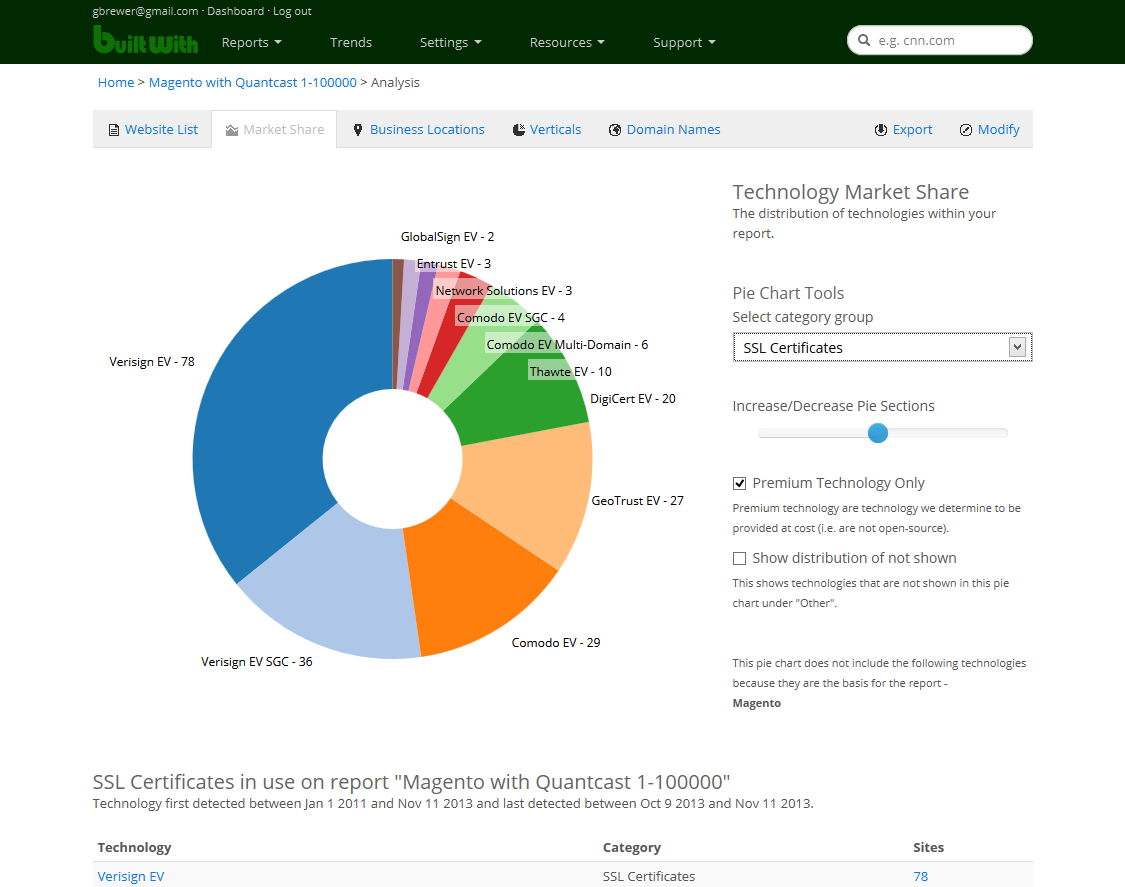This screenshot has height=887, width=1125.
Task: Click the search magnifier icon
Action: point(864,40)
